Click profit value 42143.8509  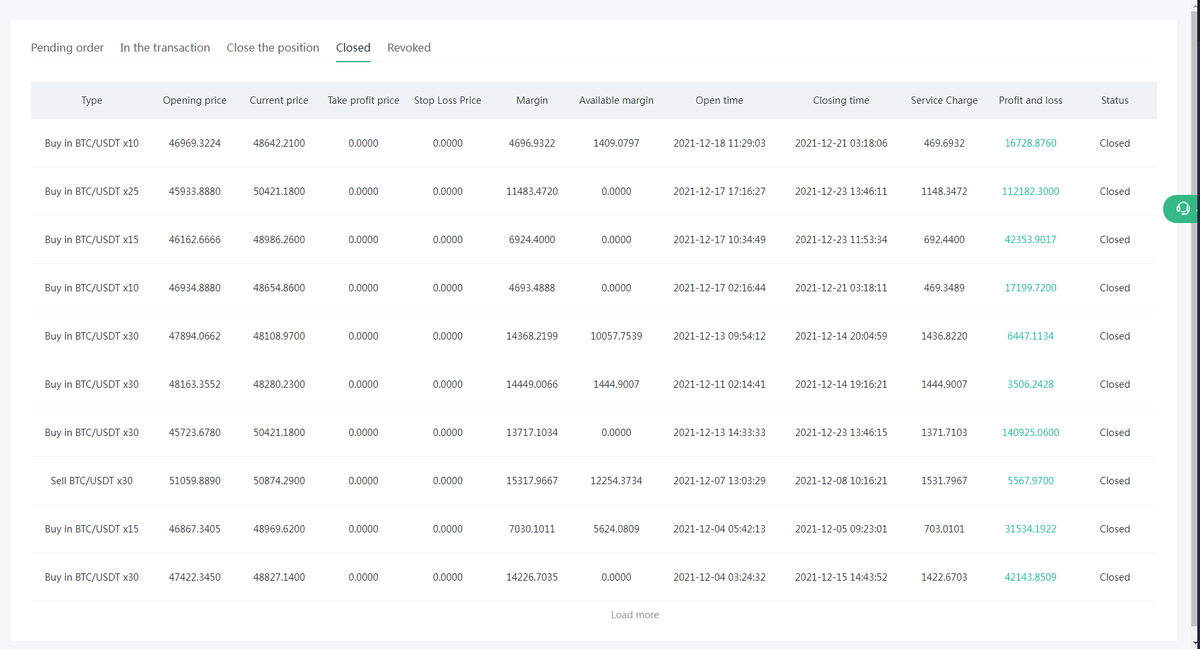click(1030, 577)
